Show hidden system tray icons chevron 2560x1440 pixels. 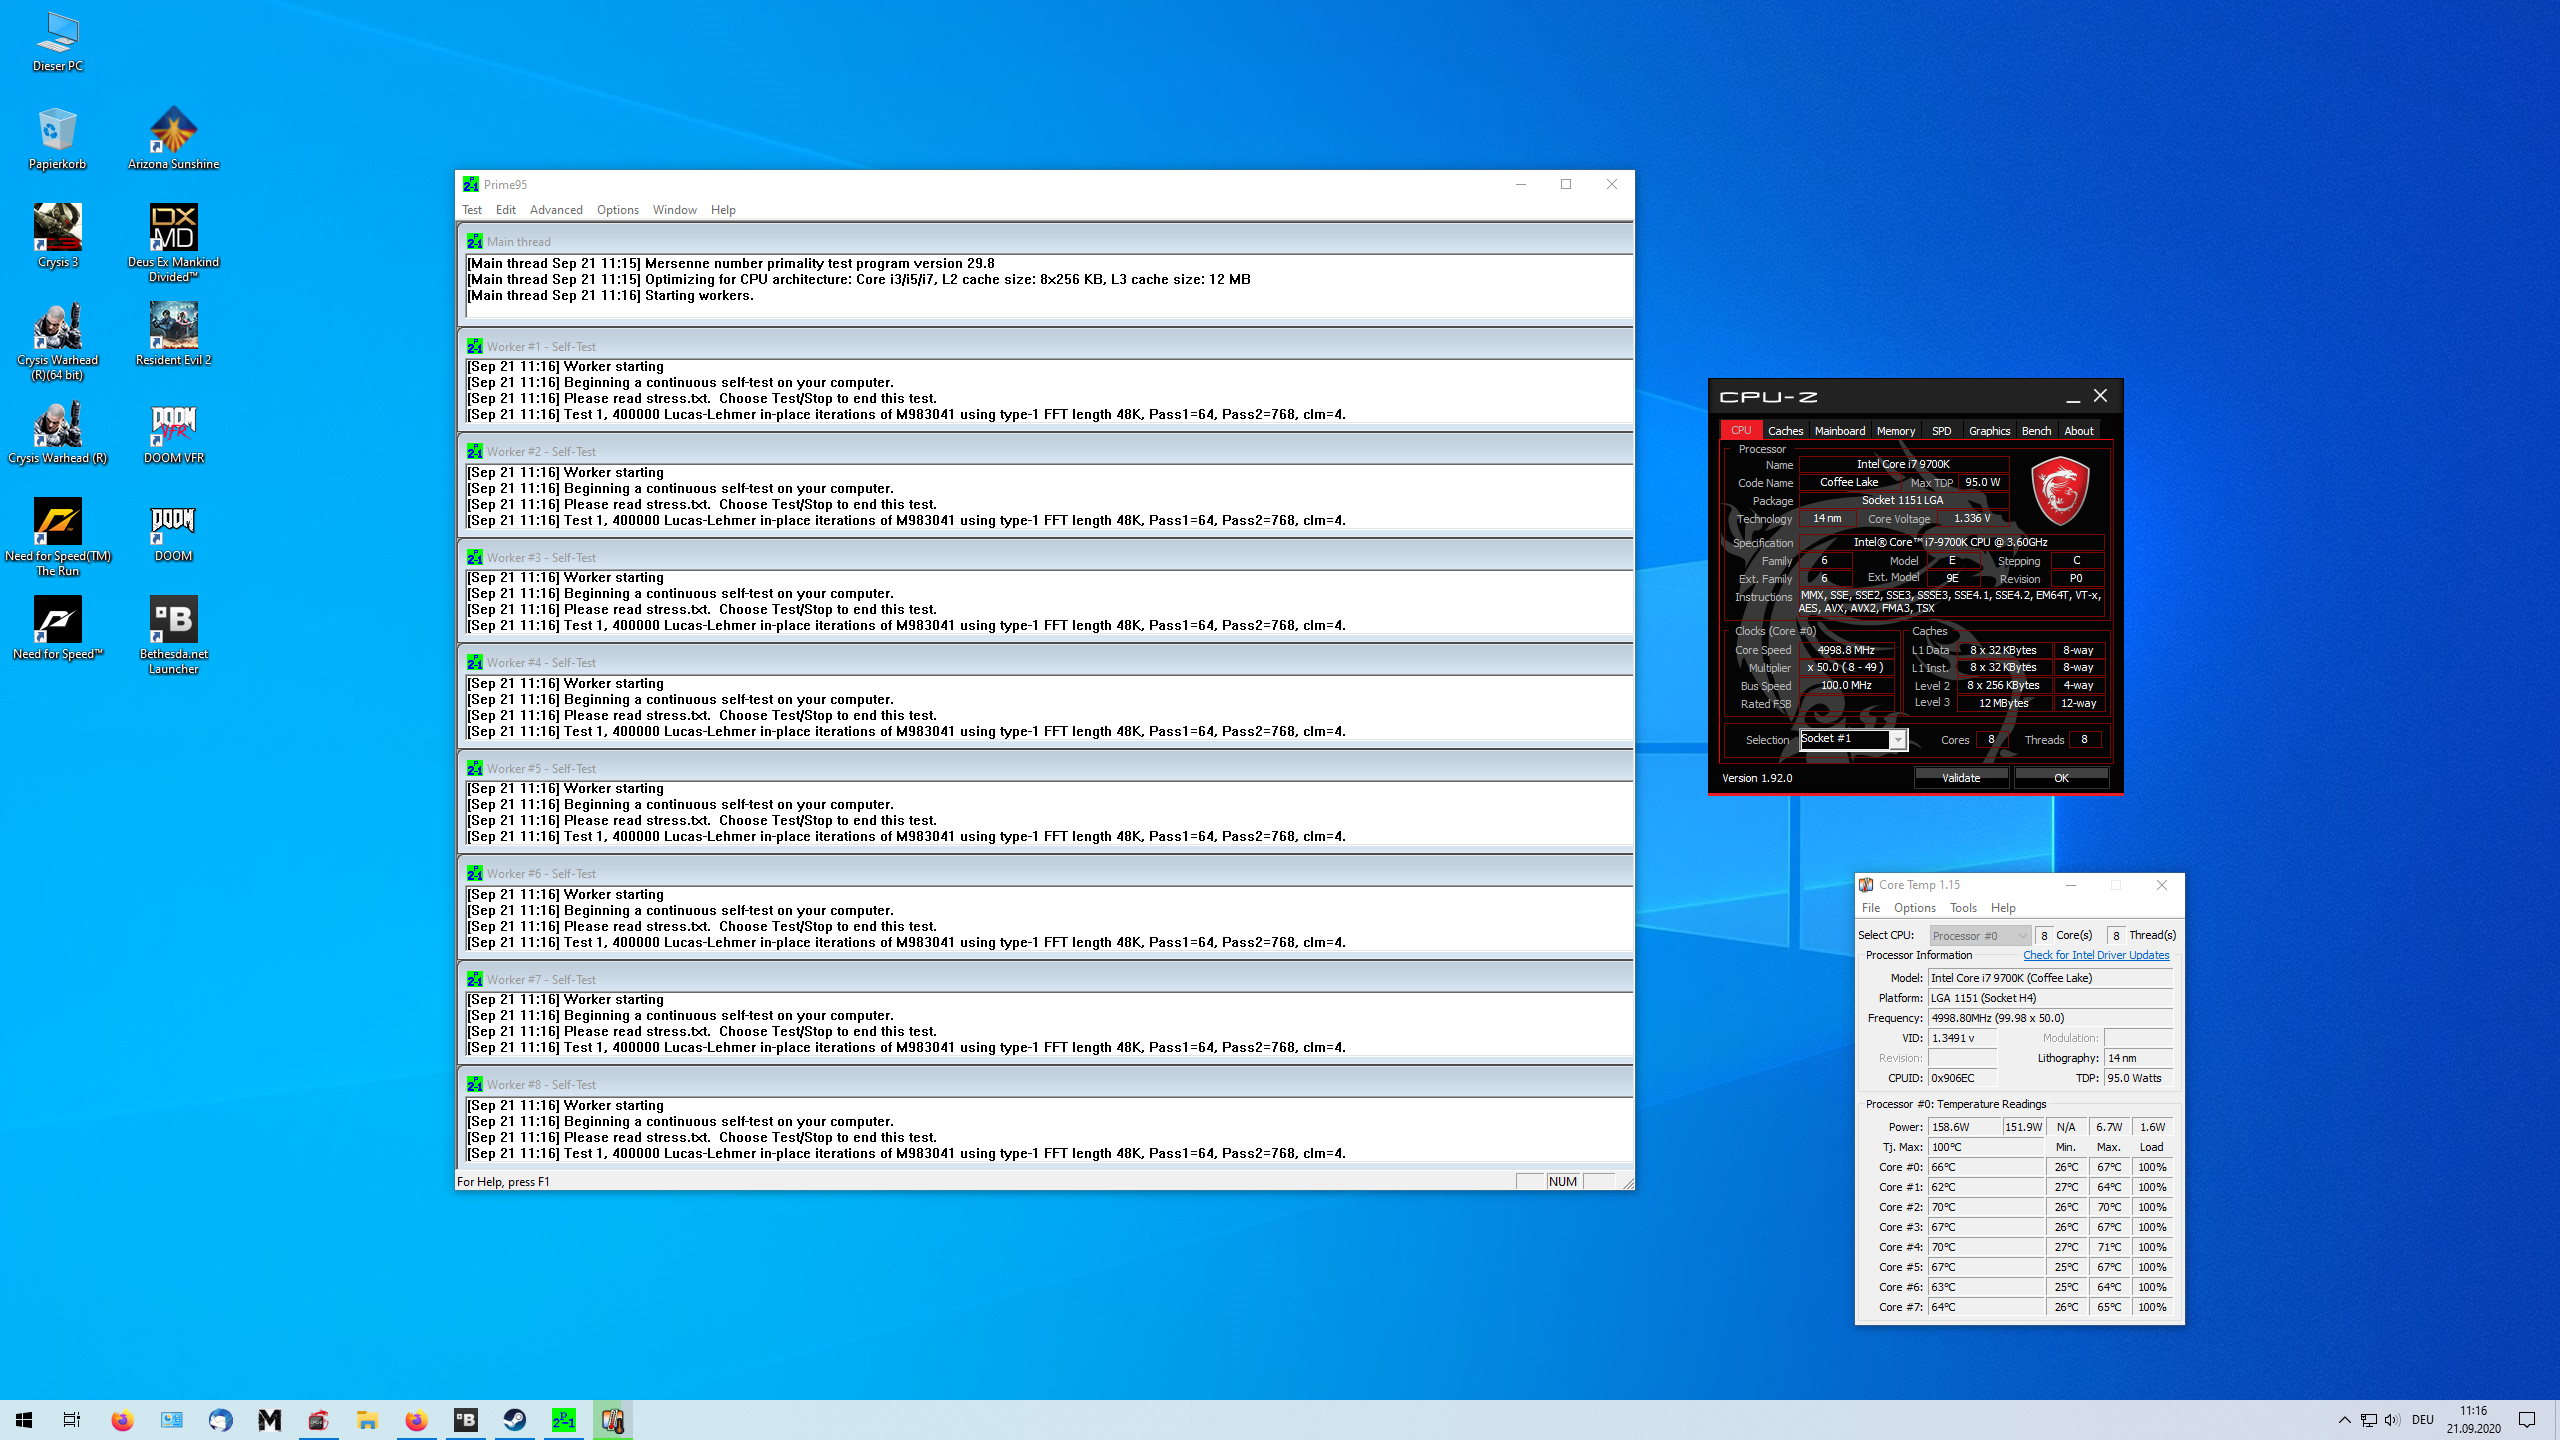[x=2344, y=1420]
